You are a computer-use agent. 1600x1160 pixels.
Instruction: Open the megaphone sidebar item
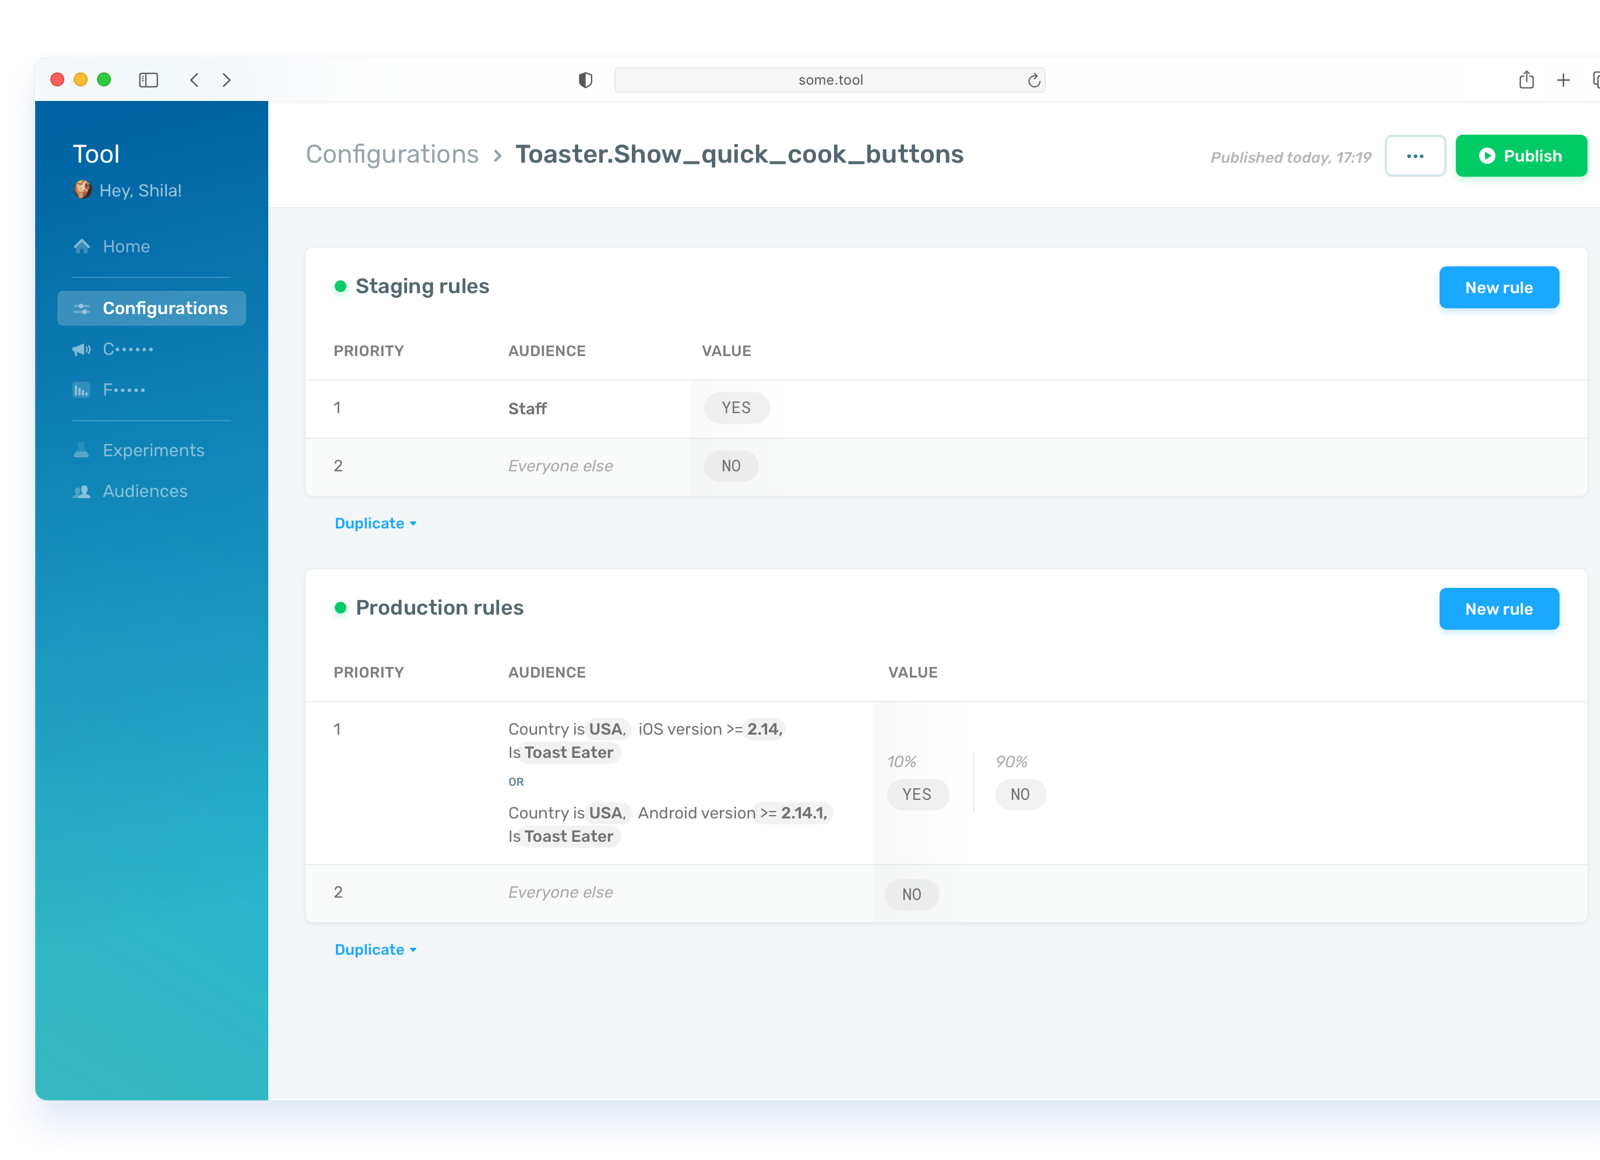113,349
